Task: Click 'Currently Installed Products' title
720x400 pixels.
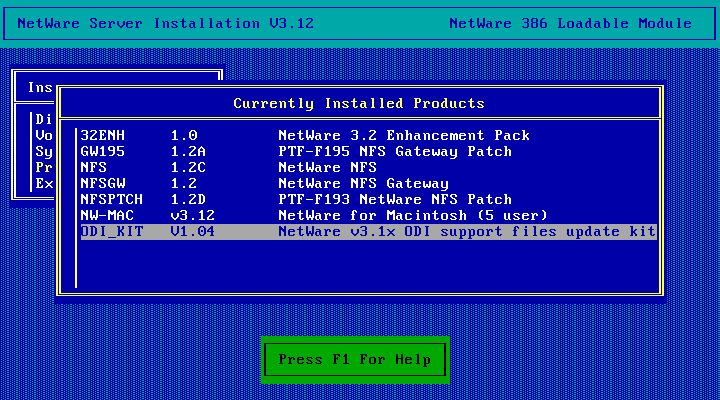Action: pyautogui.click(x=359, y=103)
